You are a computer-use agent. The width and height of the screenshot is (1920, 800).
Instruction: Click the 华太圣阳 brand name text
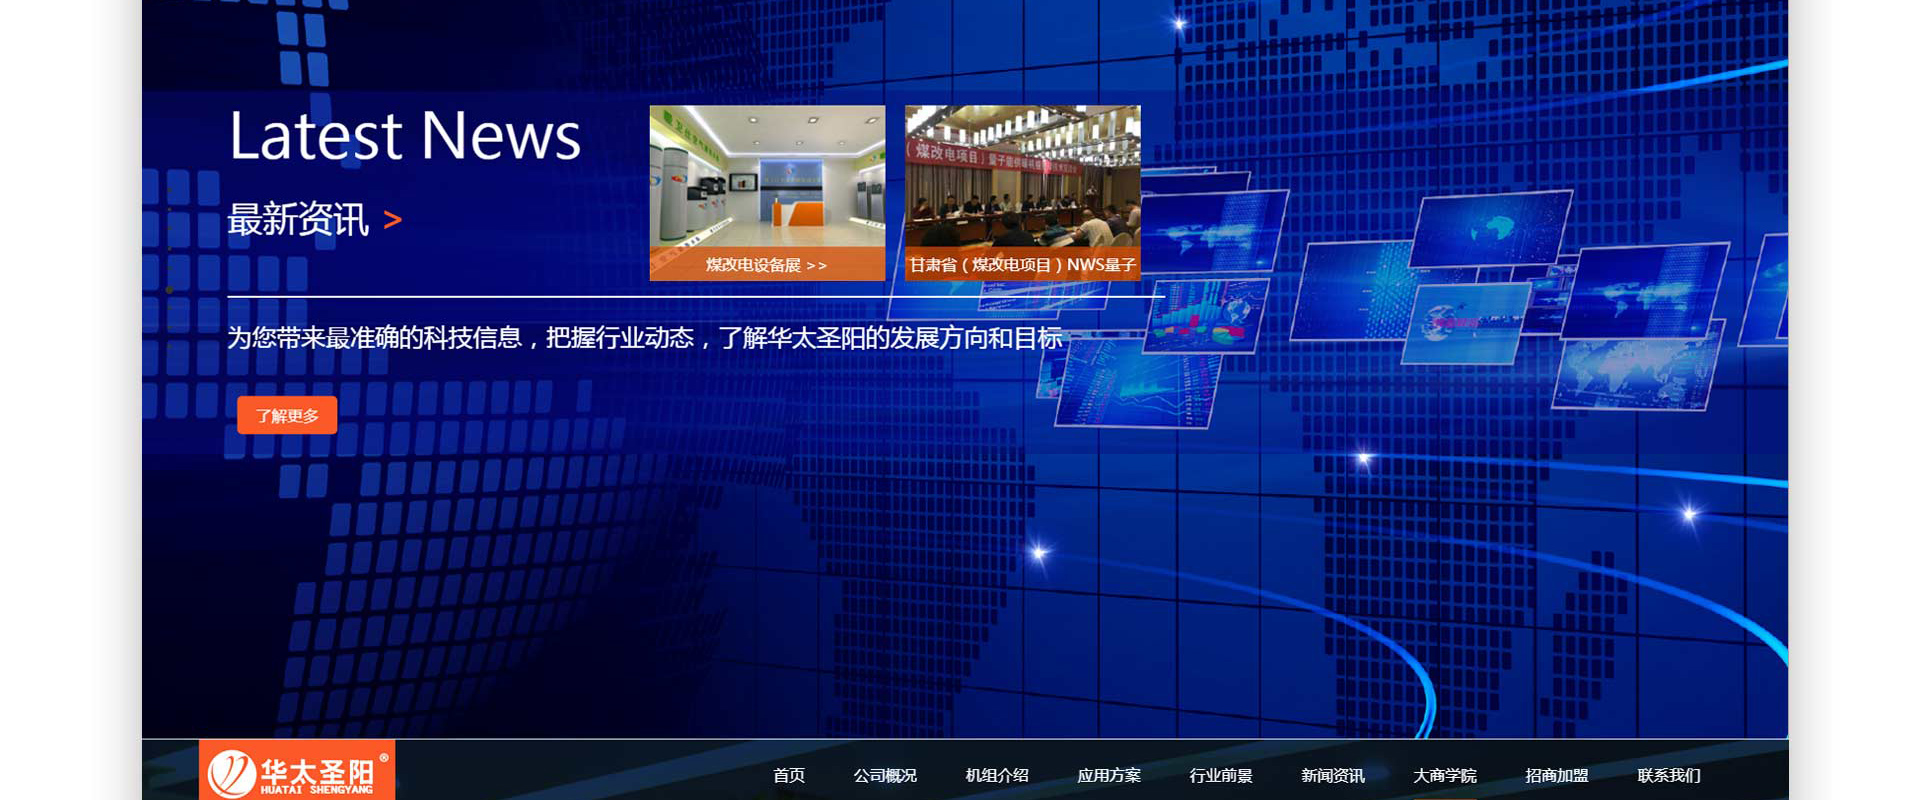point(317,771)
